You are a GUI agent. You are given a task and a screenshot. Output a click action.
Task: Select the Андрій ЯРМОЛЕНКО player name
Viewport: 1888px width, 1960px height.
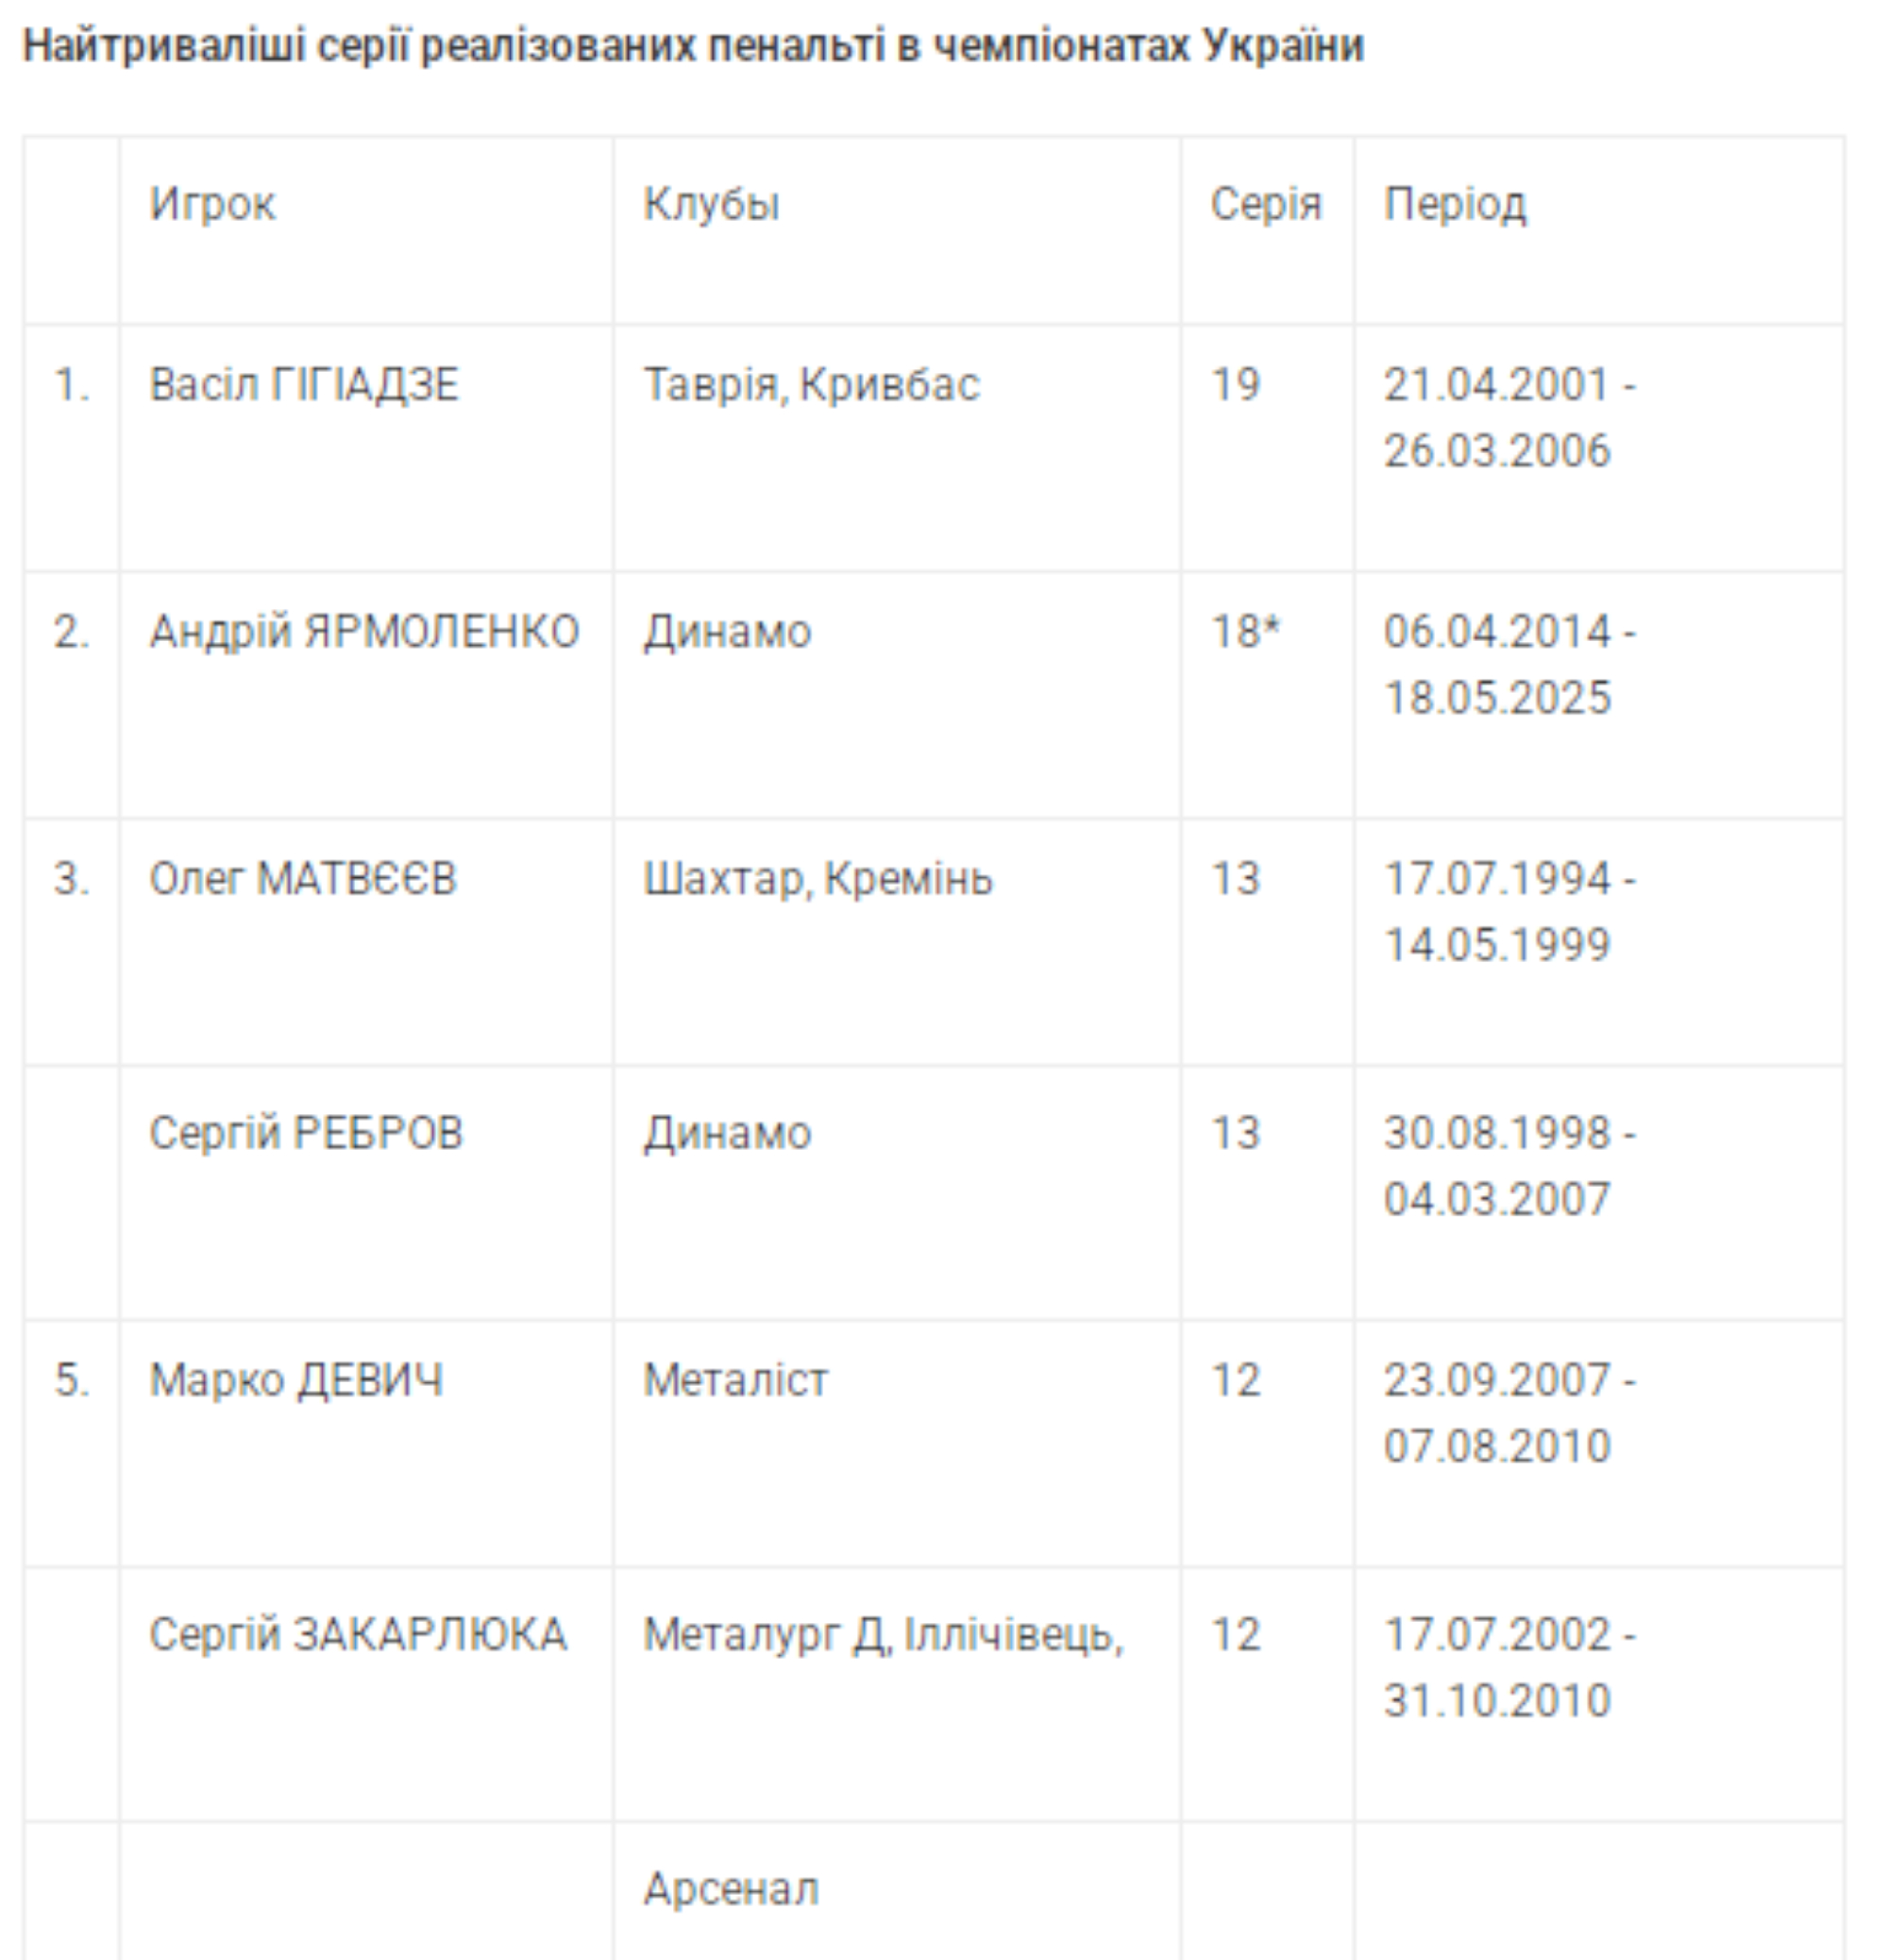pyautogui.click(x=364, y=631)
